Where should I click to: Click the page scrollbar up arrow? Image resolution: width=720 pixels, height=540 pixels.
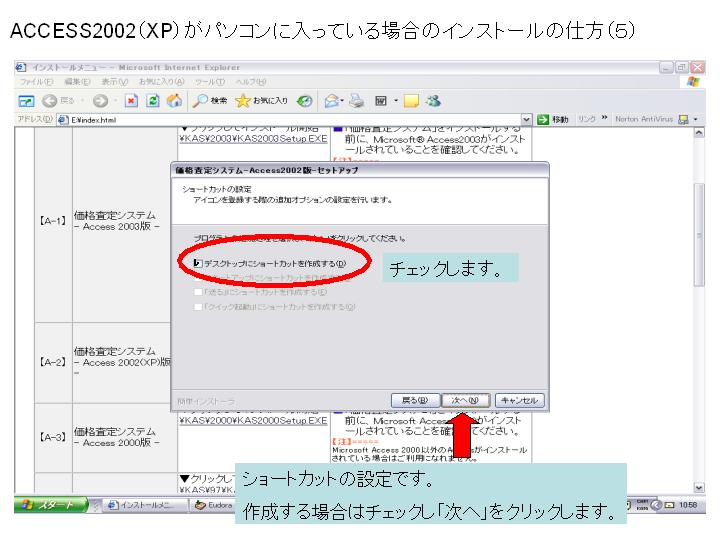pyautogui.click(x=698, y=132)
